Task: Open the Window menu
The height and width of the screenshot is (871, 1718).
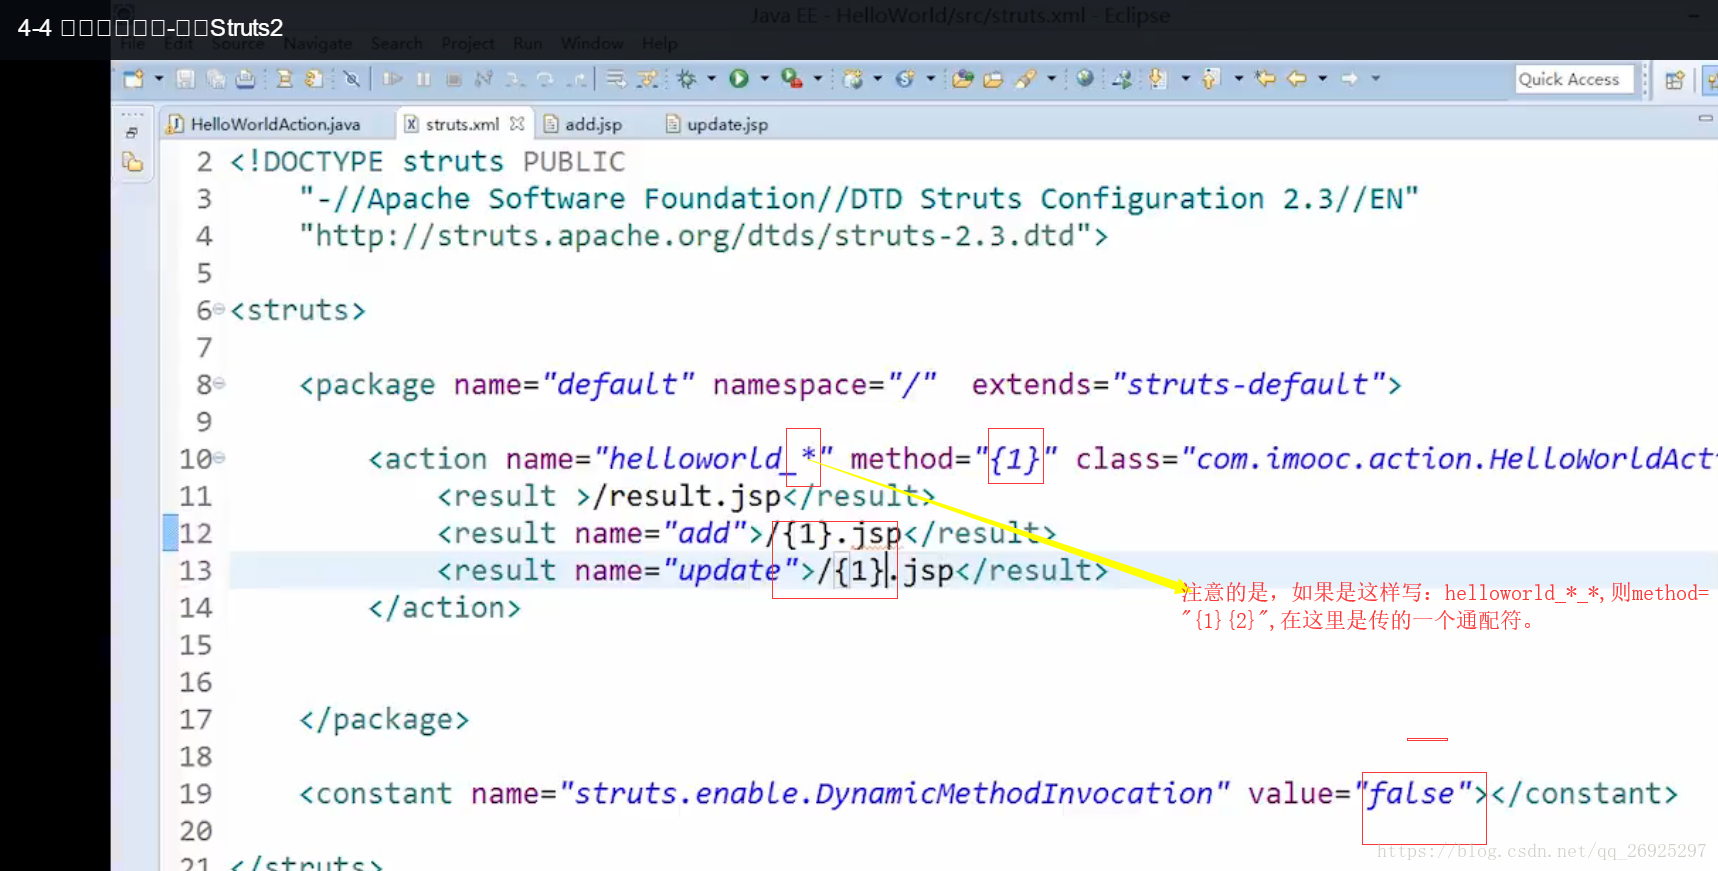Action: click(592, 43)
